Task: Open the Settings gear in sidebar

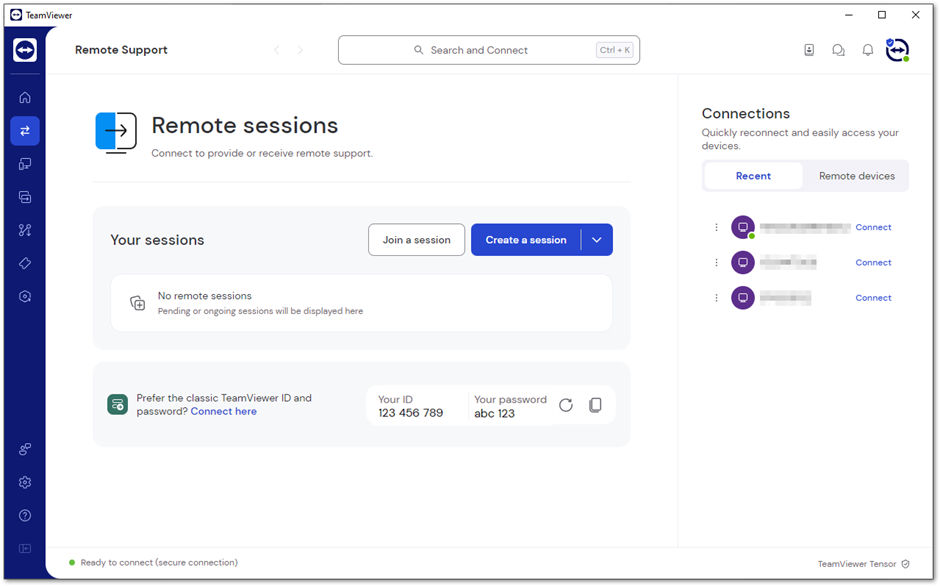Action: pos(25,482)
